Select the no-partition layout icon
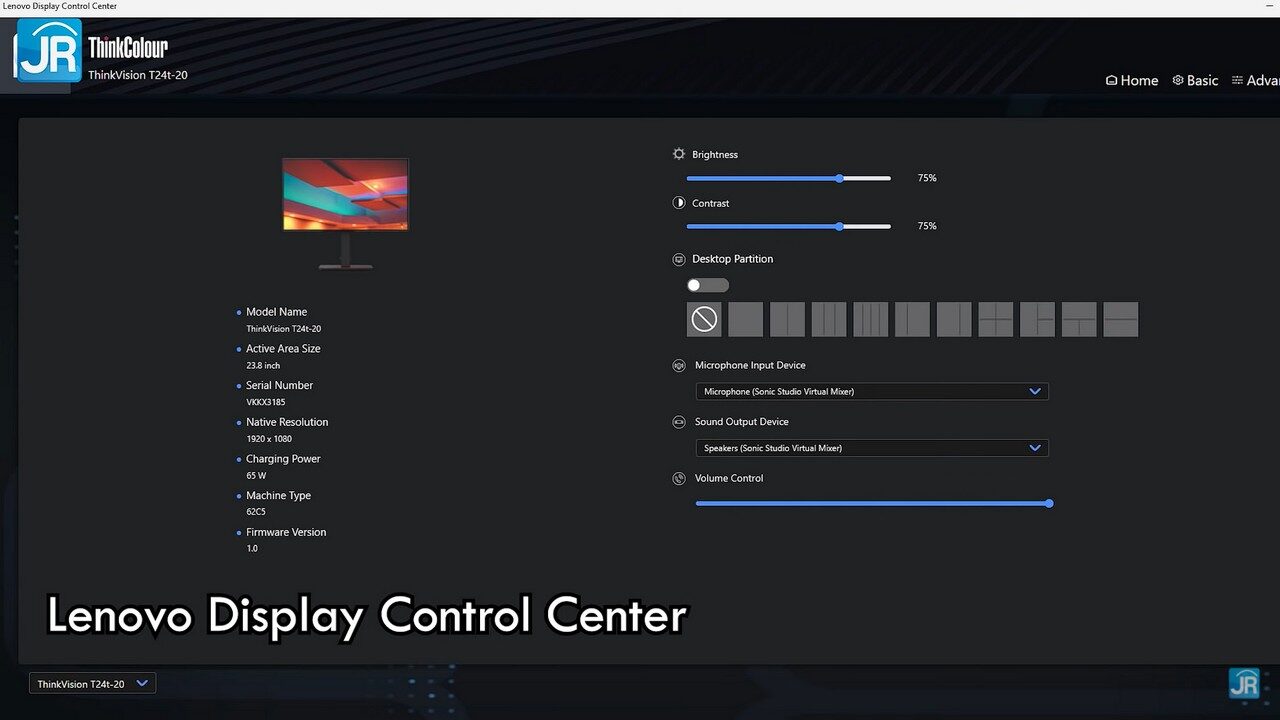This screenshot has height=720, width=1280. [704, 320]
